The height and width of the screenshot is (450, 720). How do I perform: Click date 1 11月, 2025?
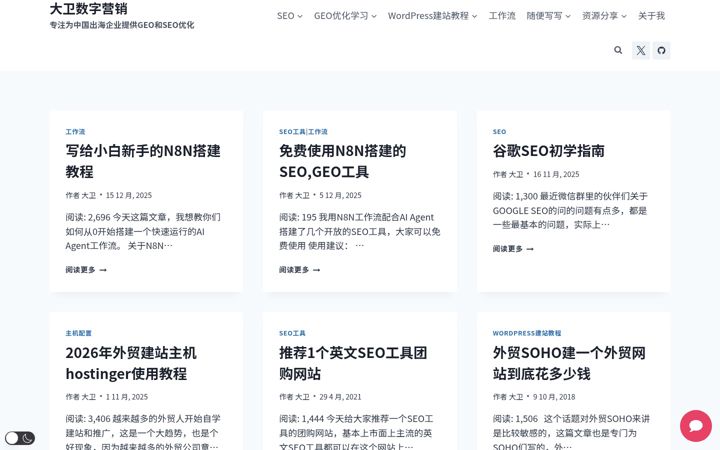coord(127,397)
